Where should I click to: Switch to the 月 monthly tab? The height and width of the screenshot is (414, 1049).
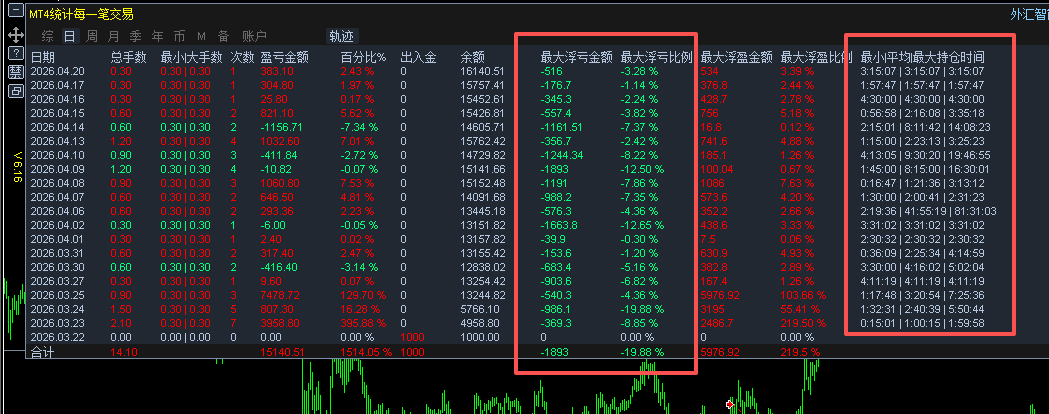114,36
